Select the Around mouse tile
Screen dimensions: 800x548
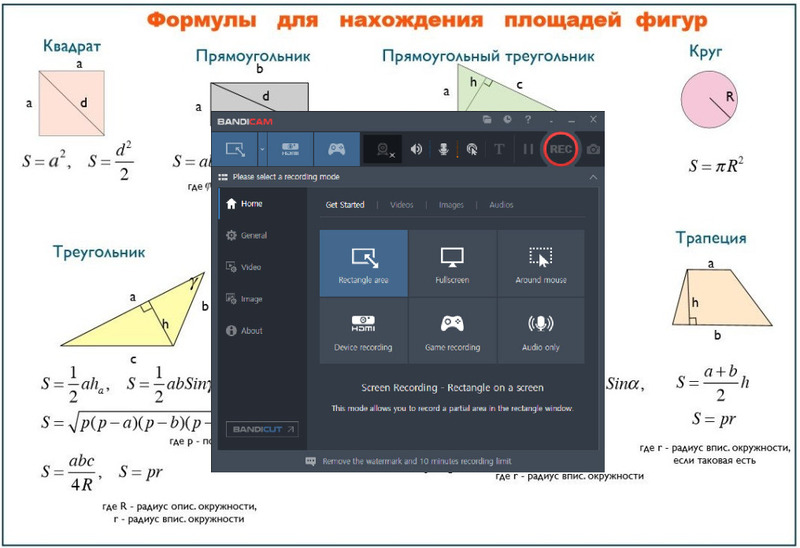click(x=541, y=263)
